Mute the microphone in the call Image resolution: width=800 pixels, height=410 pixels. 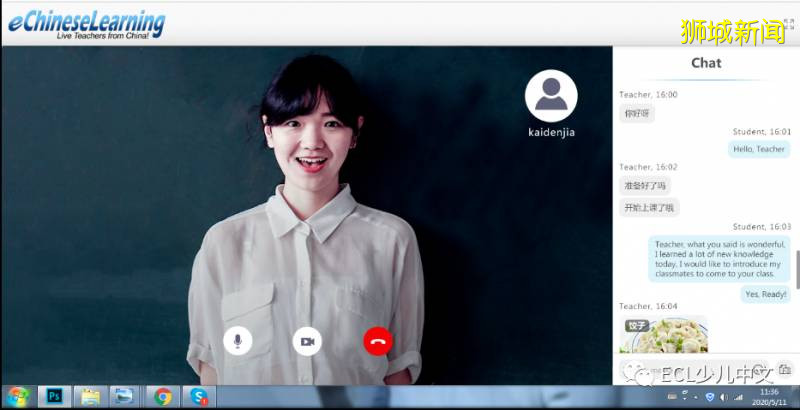point(238,341)
